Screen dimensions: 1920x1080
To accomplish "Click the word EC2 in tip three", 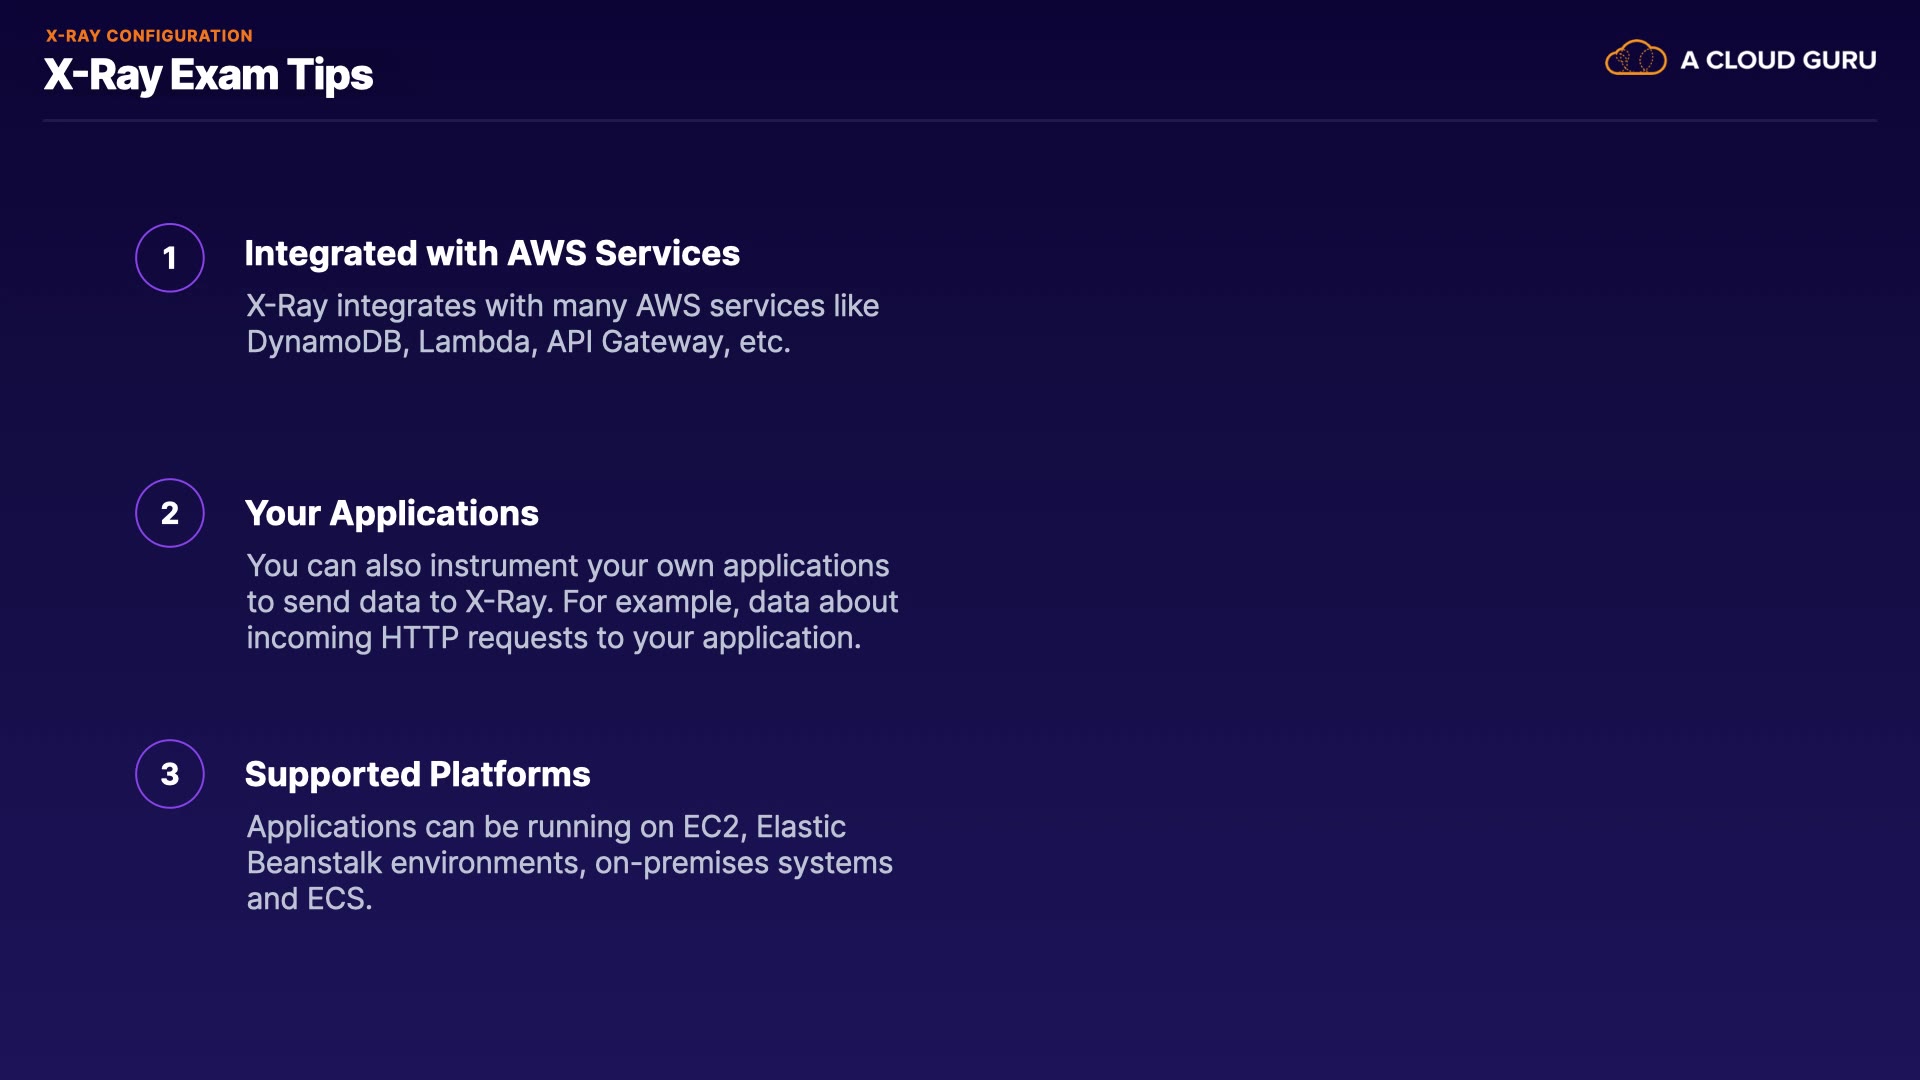I will point(710,827).
